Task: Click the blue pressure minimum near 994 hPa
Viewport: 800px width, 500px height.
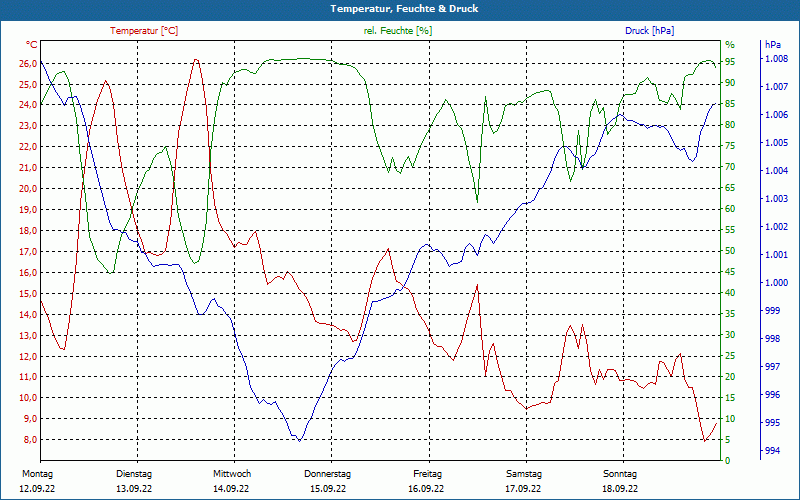Action: click(299, 440)
